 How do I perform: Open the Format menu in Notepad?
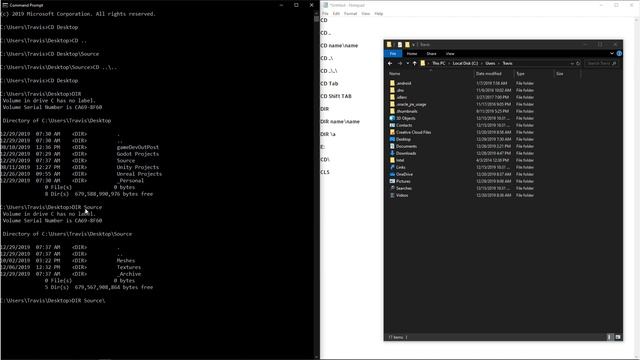click(x=350, y=13)
